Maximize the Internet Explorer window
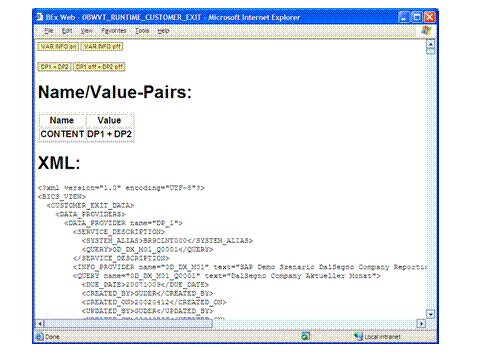 pos(417,17)
